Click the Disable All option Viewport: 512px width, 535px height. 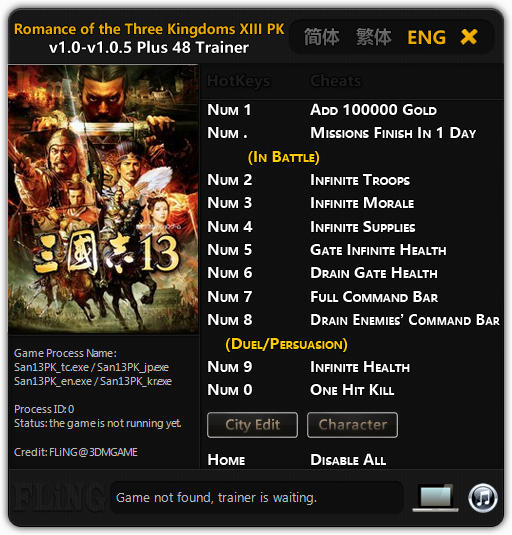click(348, 460)
